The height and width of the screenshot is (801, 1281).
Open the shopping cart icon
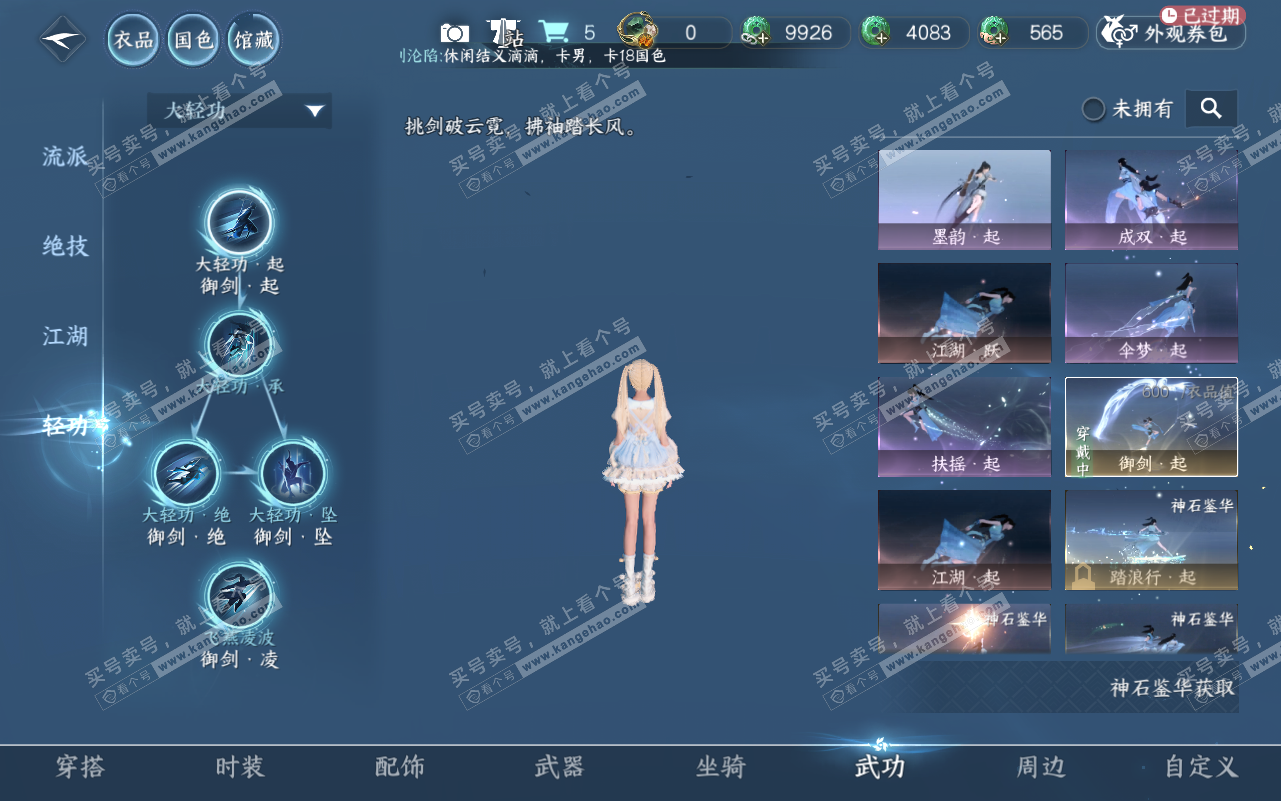click(553, 32)
